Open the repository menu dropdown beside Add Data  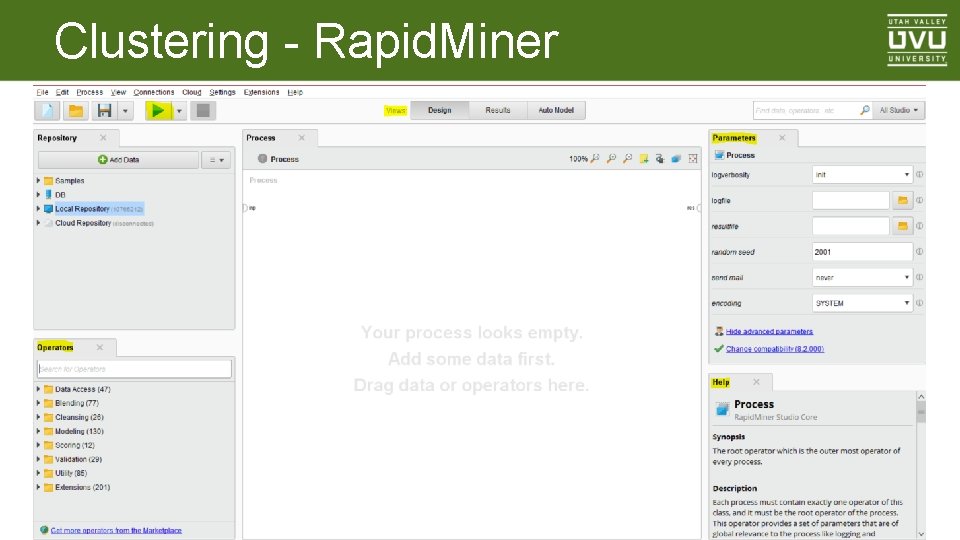click(x=216, y=160)
